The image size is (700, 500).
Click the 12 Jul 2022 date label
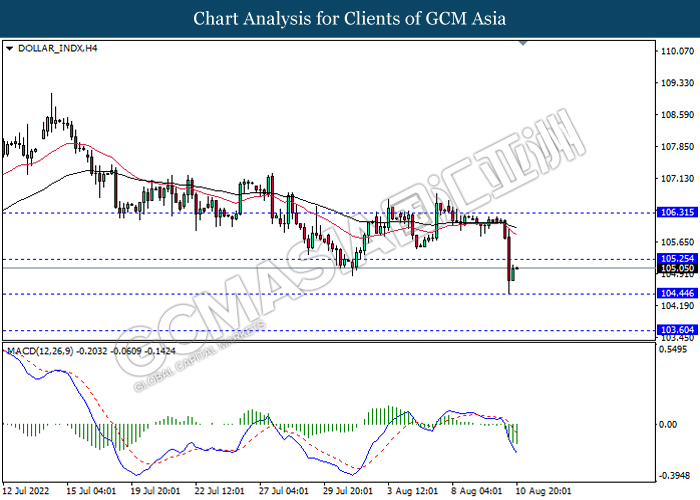coord(25,491)
